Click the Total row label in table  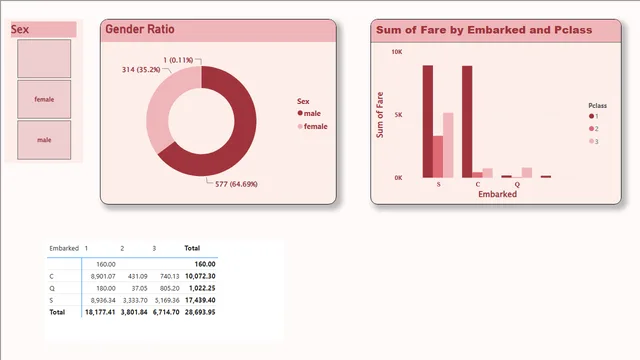57,312
